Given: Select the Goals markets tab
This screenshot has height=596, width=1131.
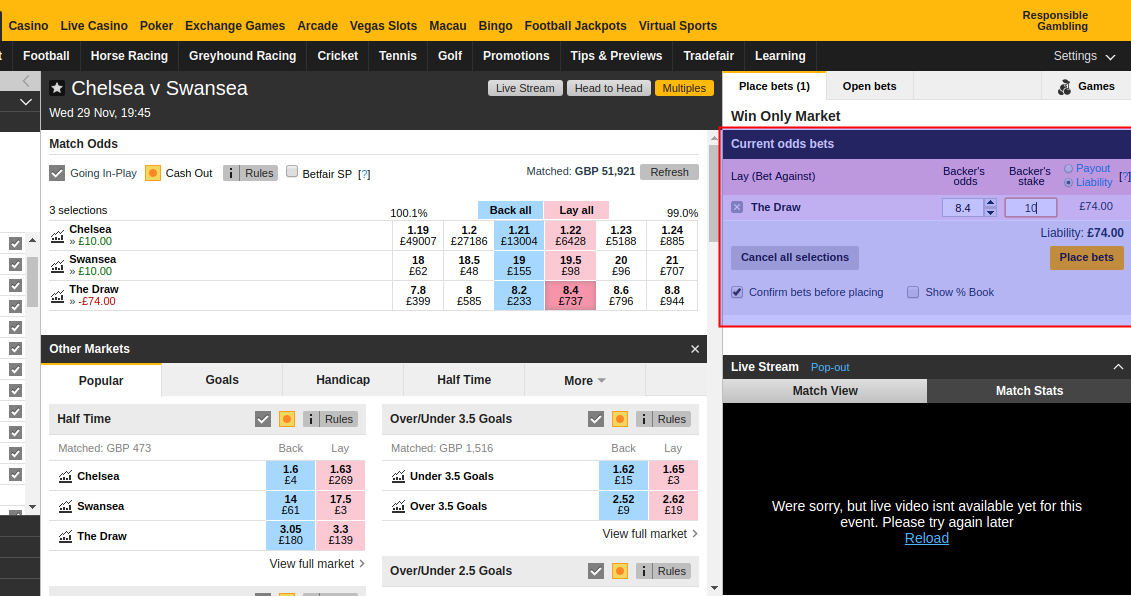Looking at the screenshot, I should click(x=222, y=380).
